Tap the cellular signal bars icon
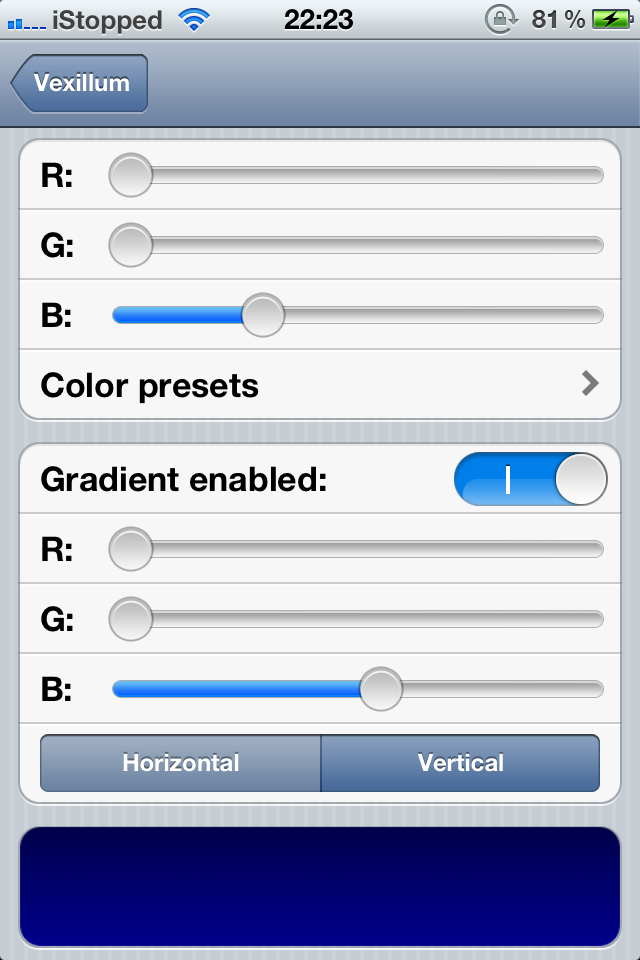Screen dimensions: 640x960 pos(26,24)
